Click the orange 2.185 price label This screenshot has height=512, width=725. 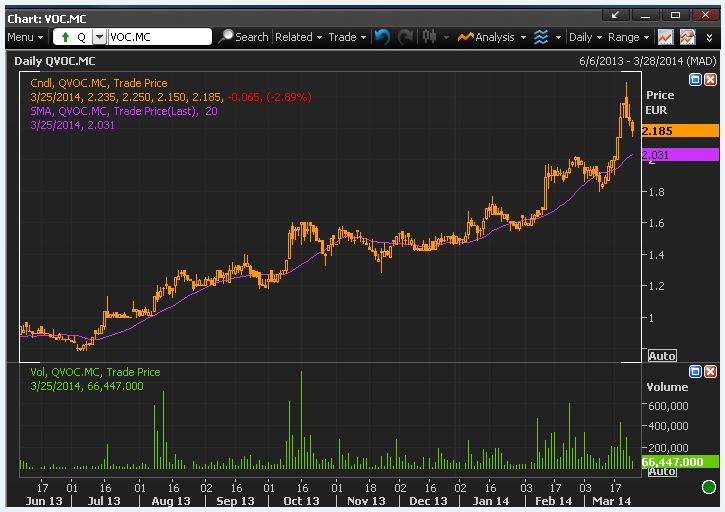(x=680, y=130)
